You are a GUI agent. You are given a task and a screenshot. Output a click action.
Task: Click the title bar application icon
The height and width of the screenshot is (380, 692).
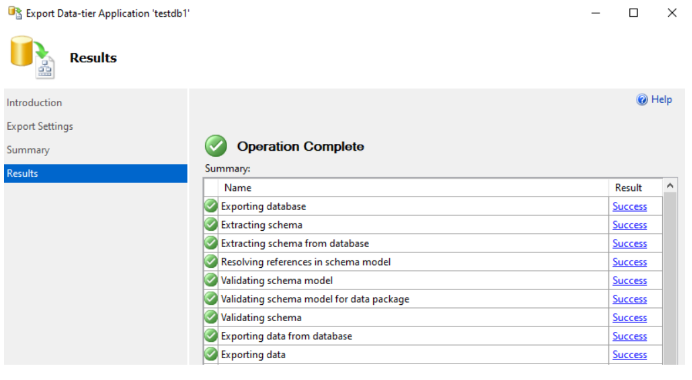point(15,13)
